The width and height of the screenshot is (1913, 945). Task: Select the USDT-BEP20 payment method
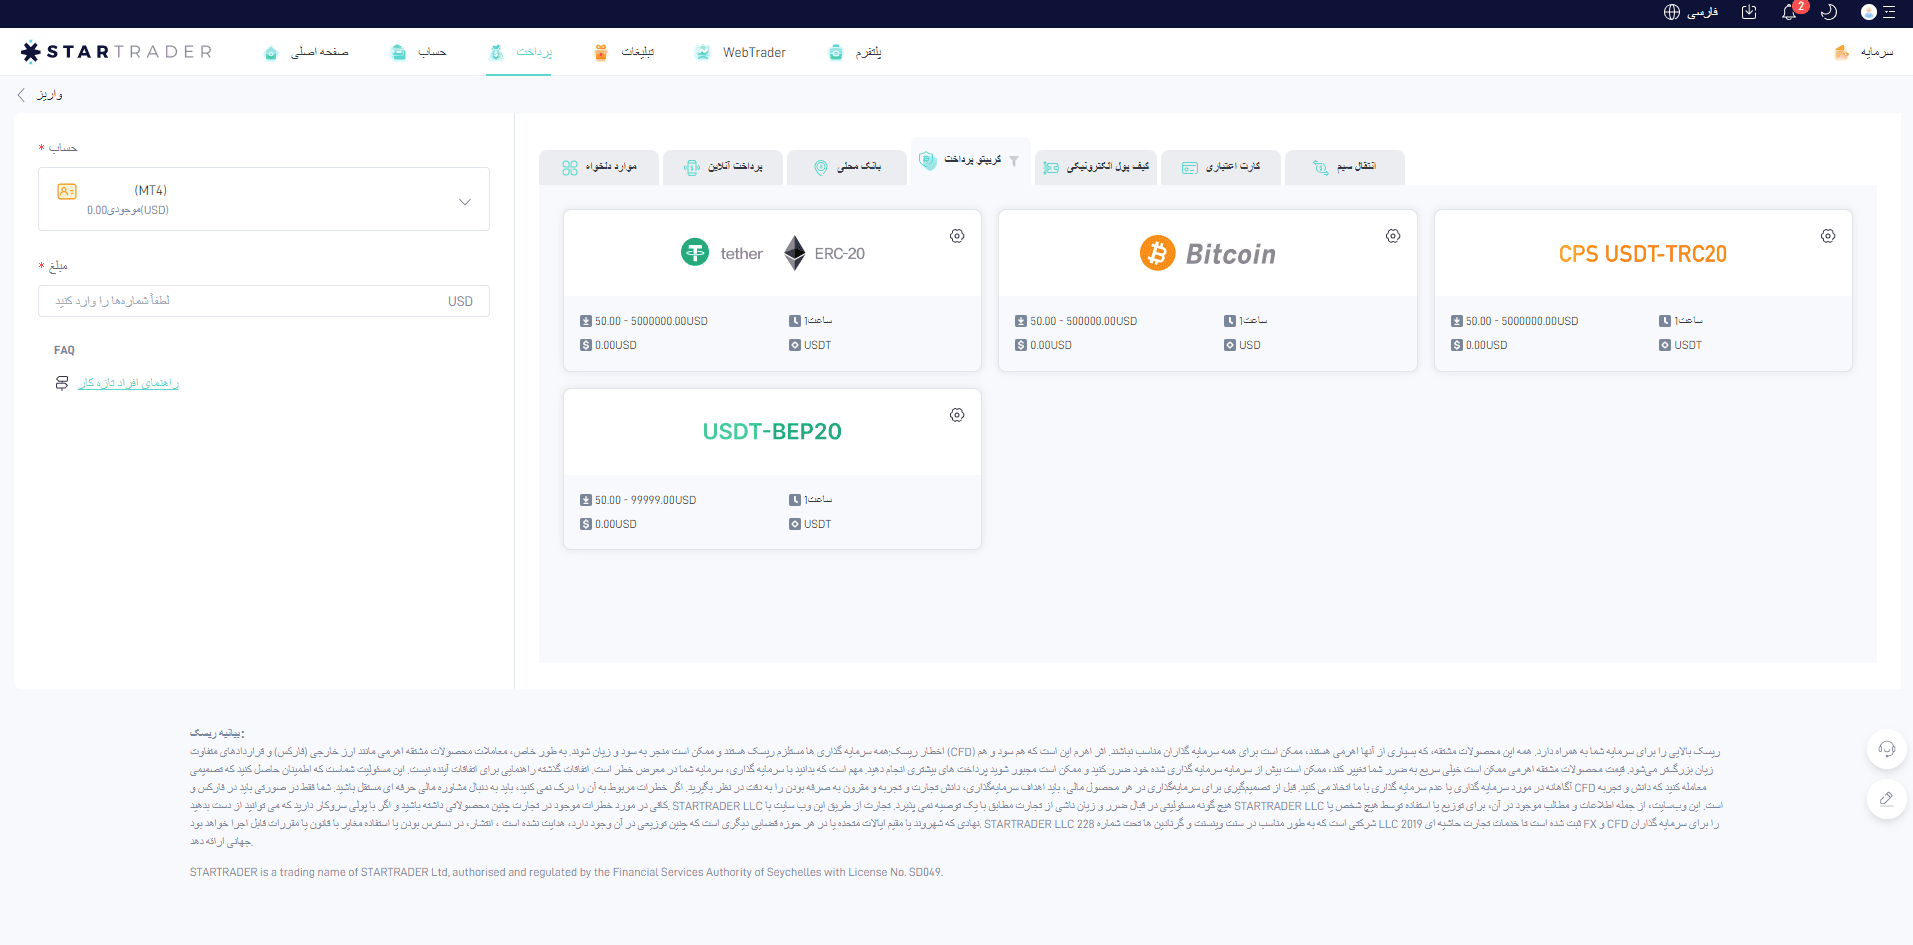point(772,469)
